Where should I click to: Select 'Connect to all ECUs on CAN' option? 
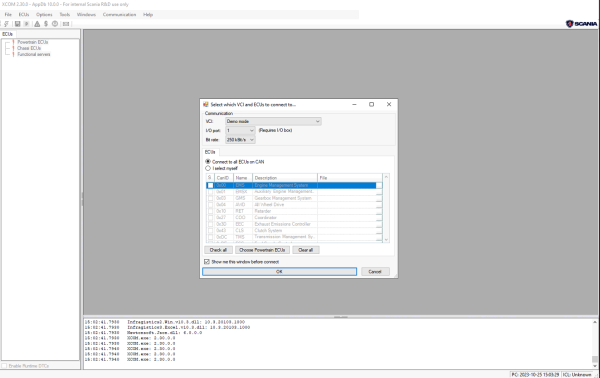tap(208, 162)
